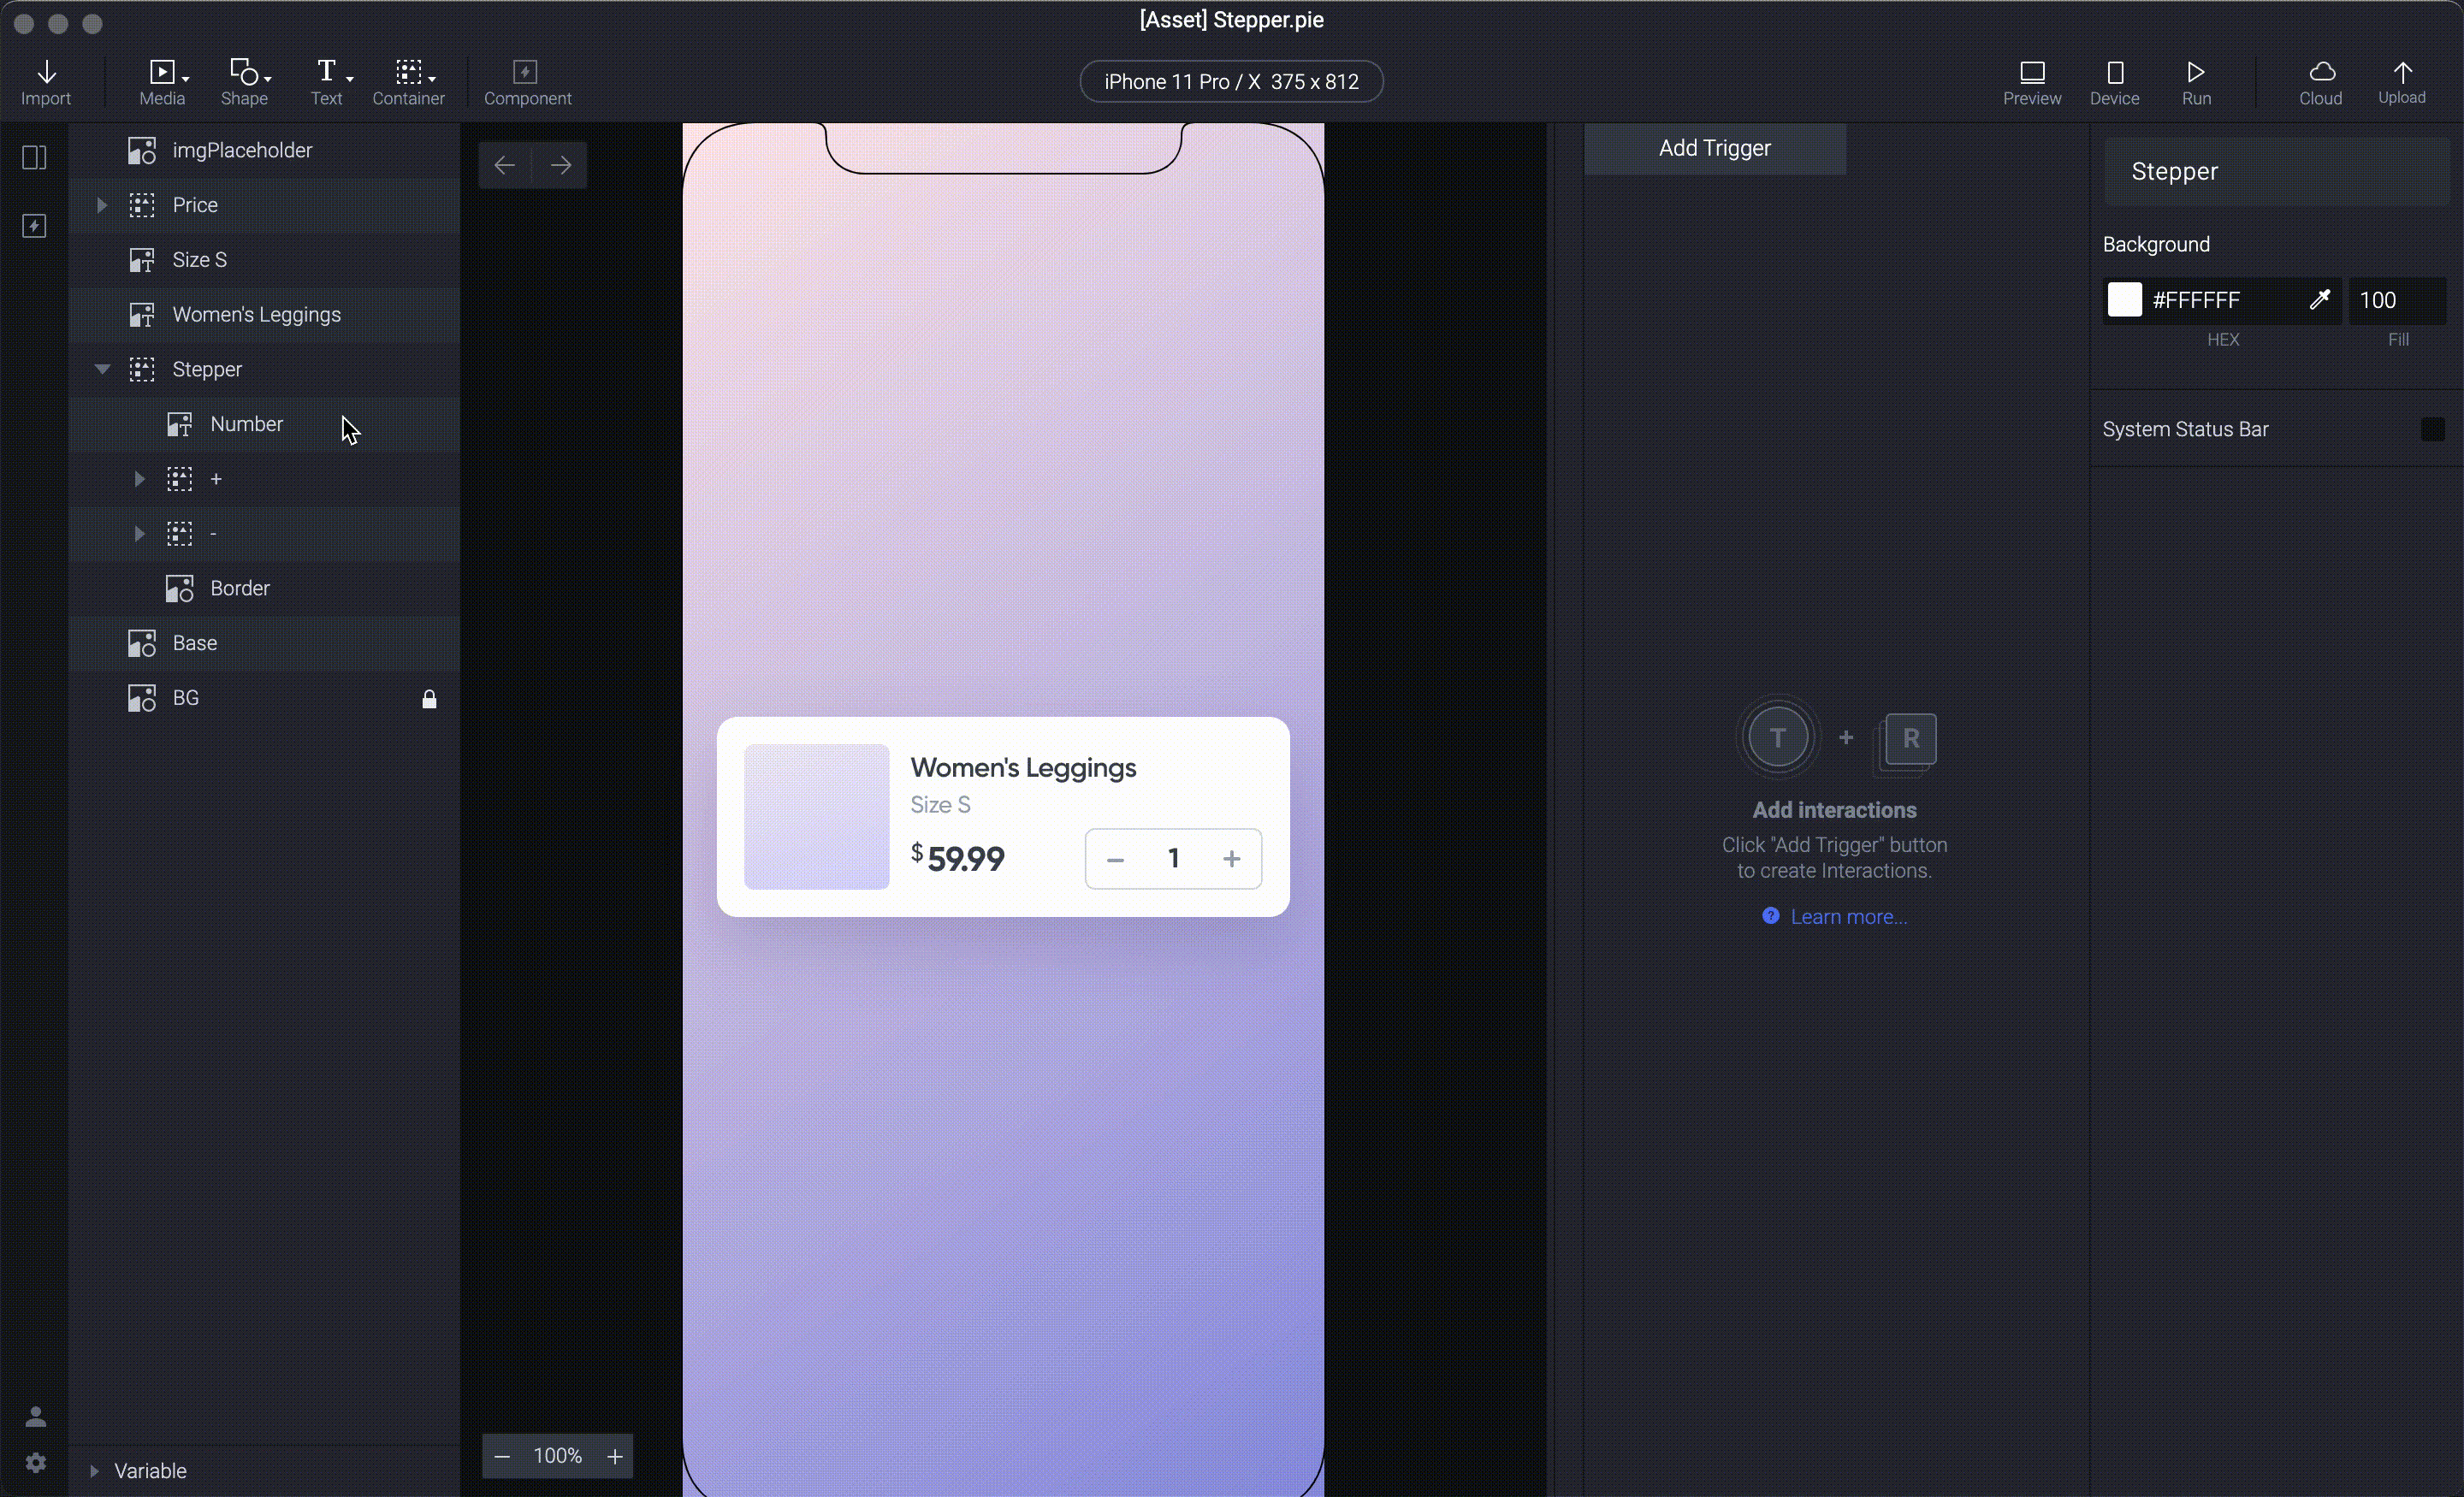Click the Add Trigger button
This screenshot has width=2464, height=1497.
[1715, 146]
